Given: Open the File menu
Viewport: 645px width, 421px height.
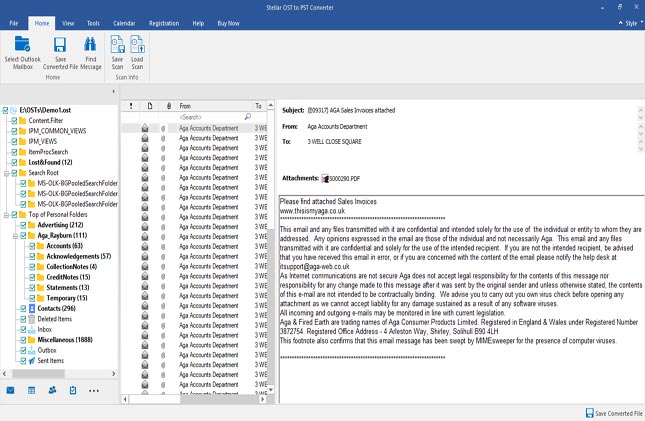Looking at the screenshot, I should [14, 23].
